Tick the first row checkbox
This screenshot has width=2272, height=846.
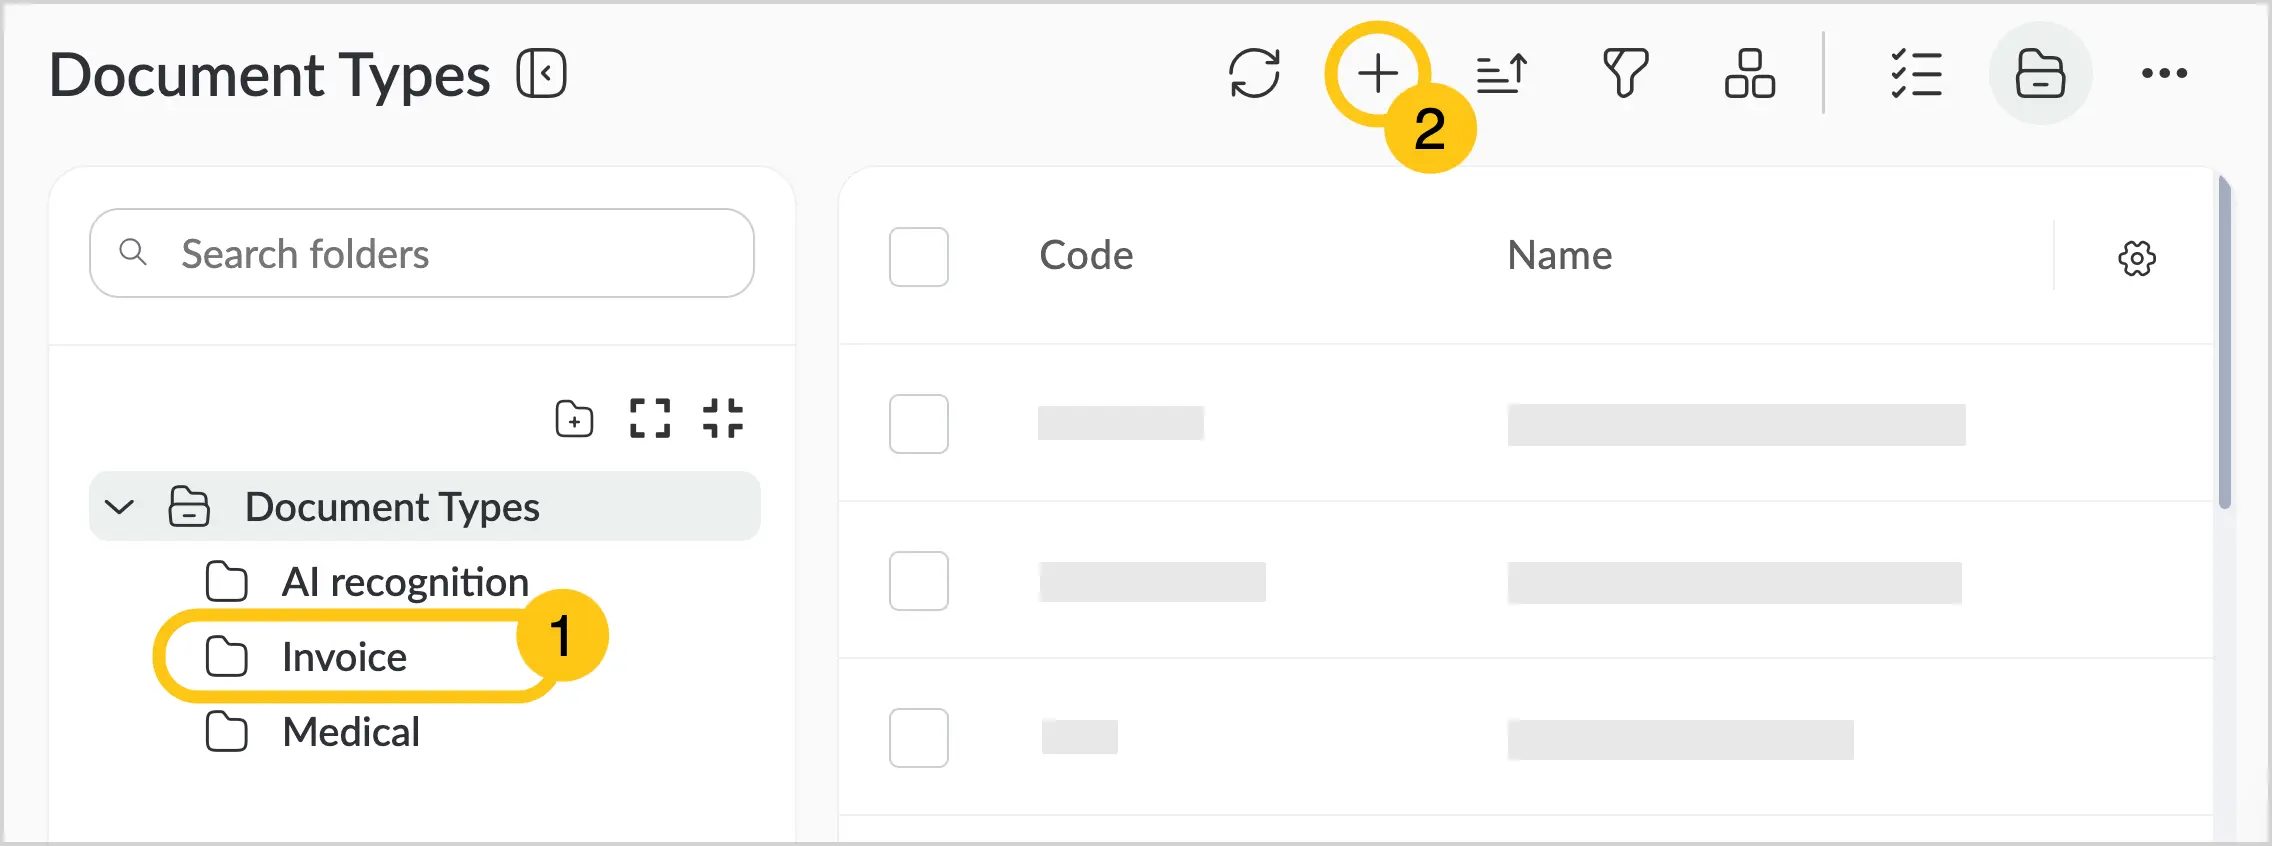click(919, 424)
